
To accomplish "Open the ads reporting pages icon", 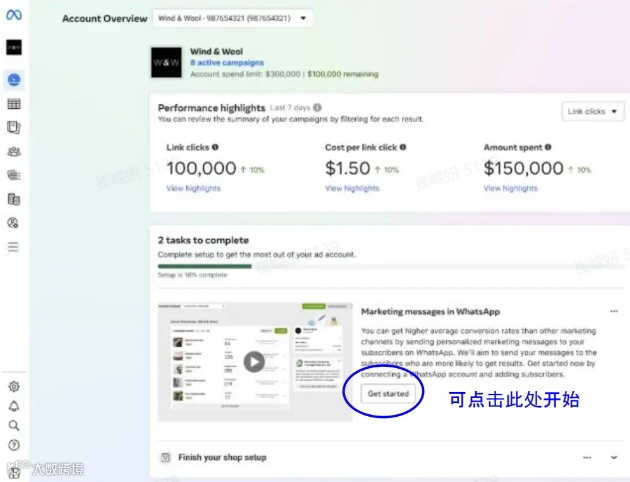I will [14, 128].
